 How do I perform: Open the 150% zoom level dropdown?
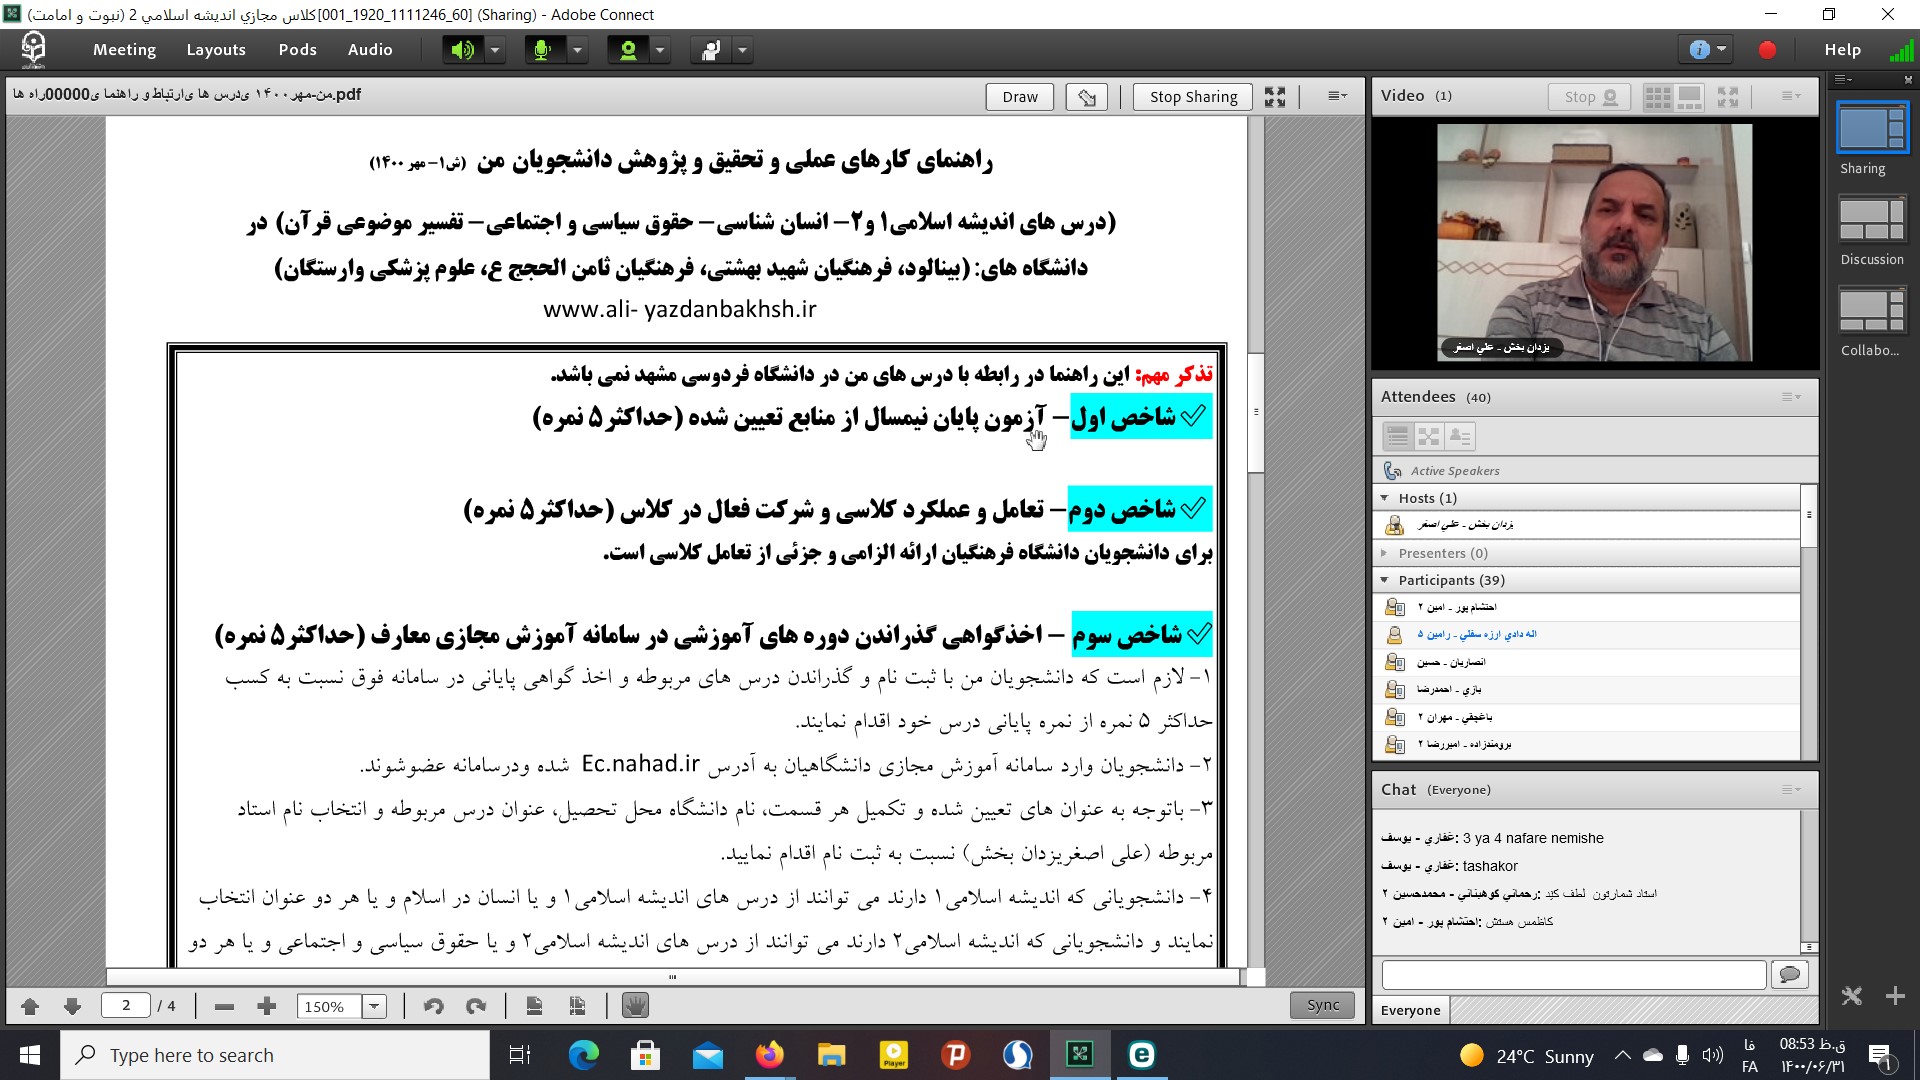tap(374, 1006)
